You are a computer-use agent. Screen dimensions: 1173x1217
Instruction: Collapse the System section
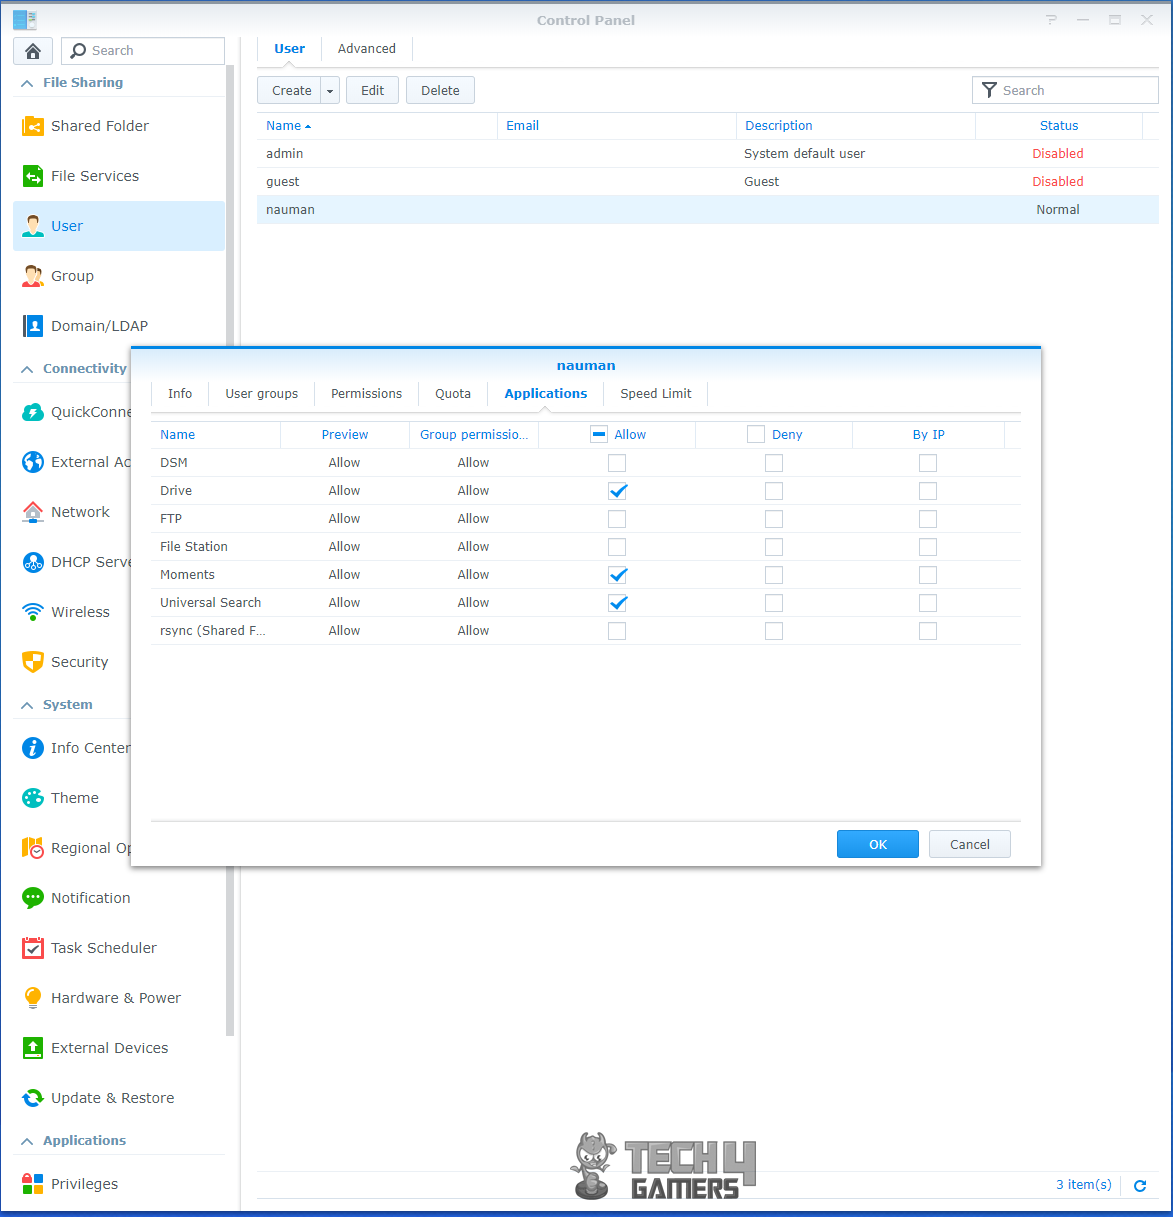click(27, 705)
